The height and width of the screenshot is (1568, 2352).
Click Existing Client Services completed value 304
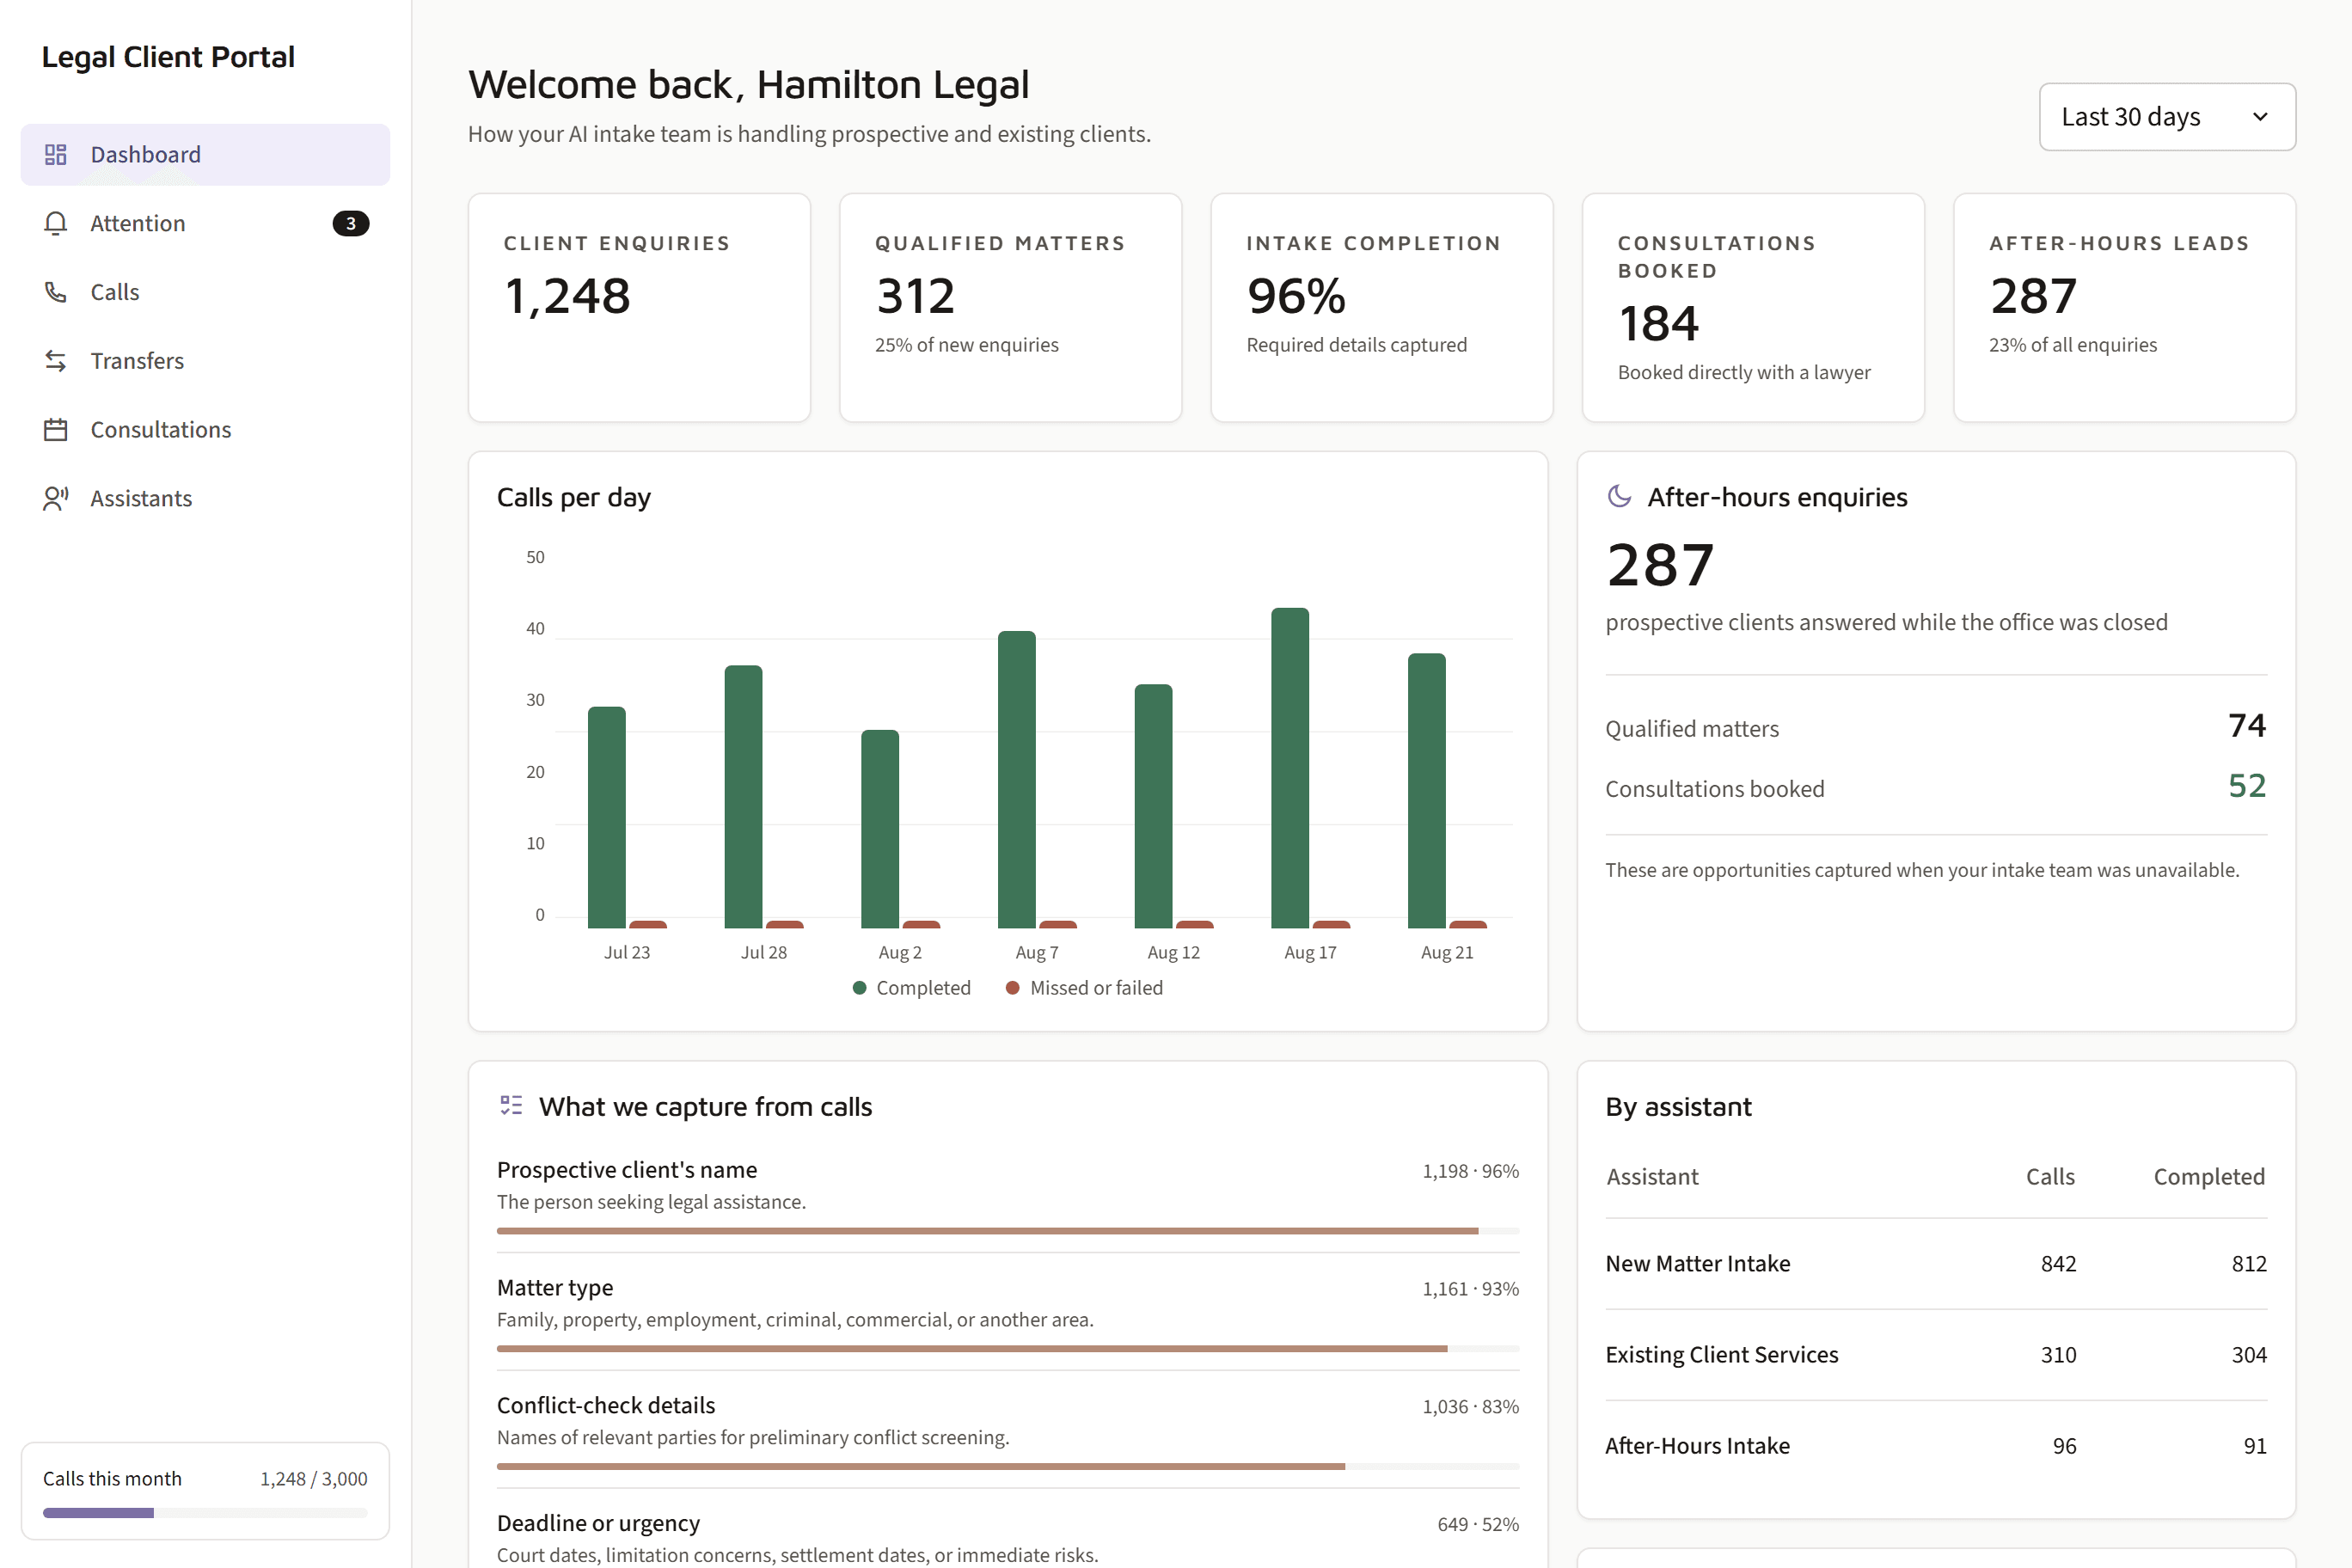click(x=2249, y=1355)
